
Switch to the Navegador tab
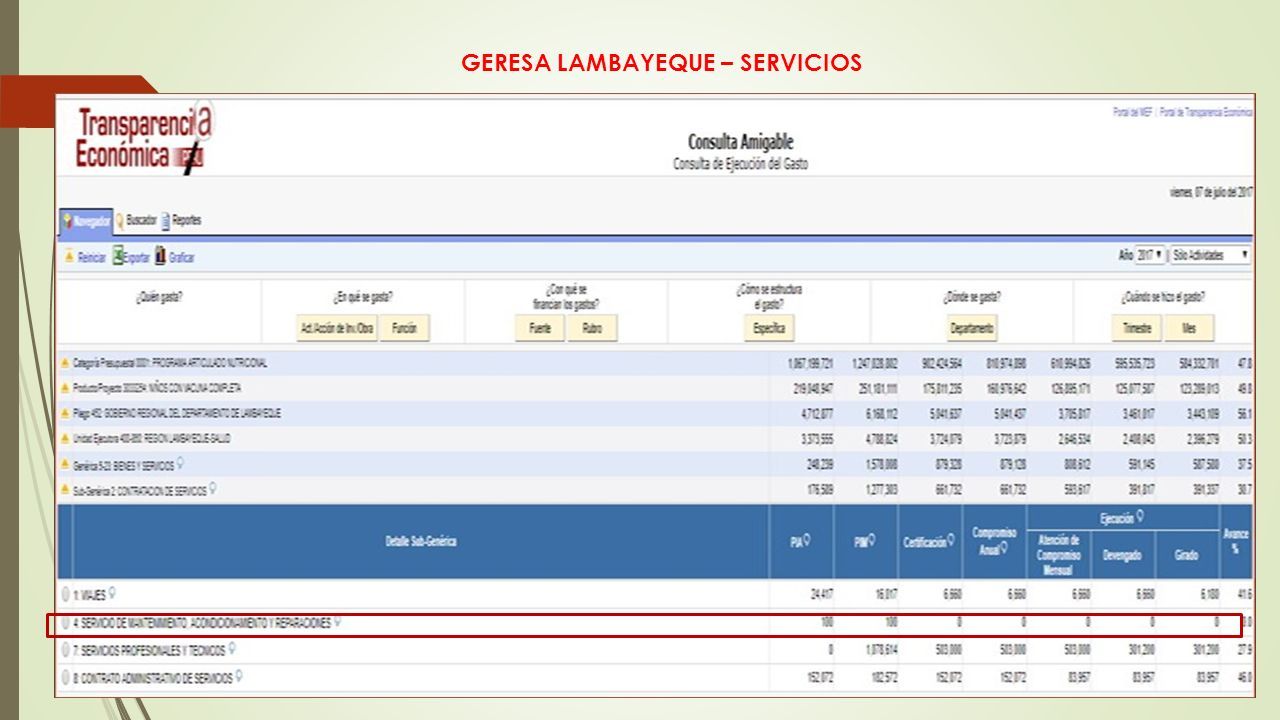(85, 220)
